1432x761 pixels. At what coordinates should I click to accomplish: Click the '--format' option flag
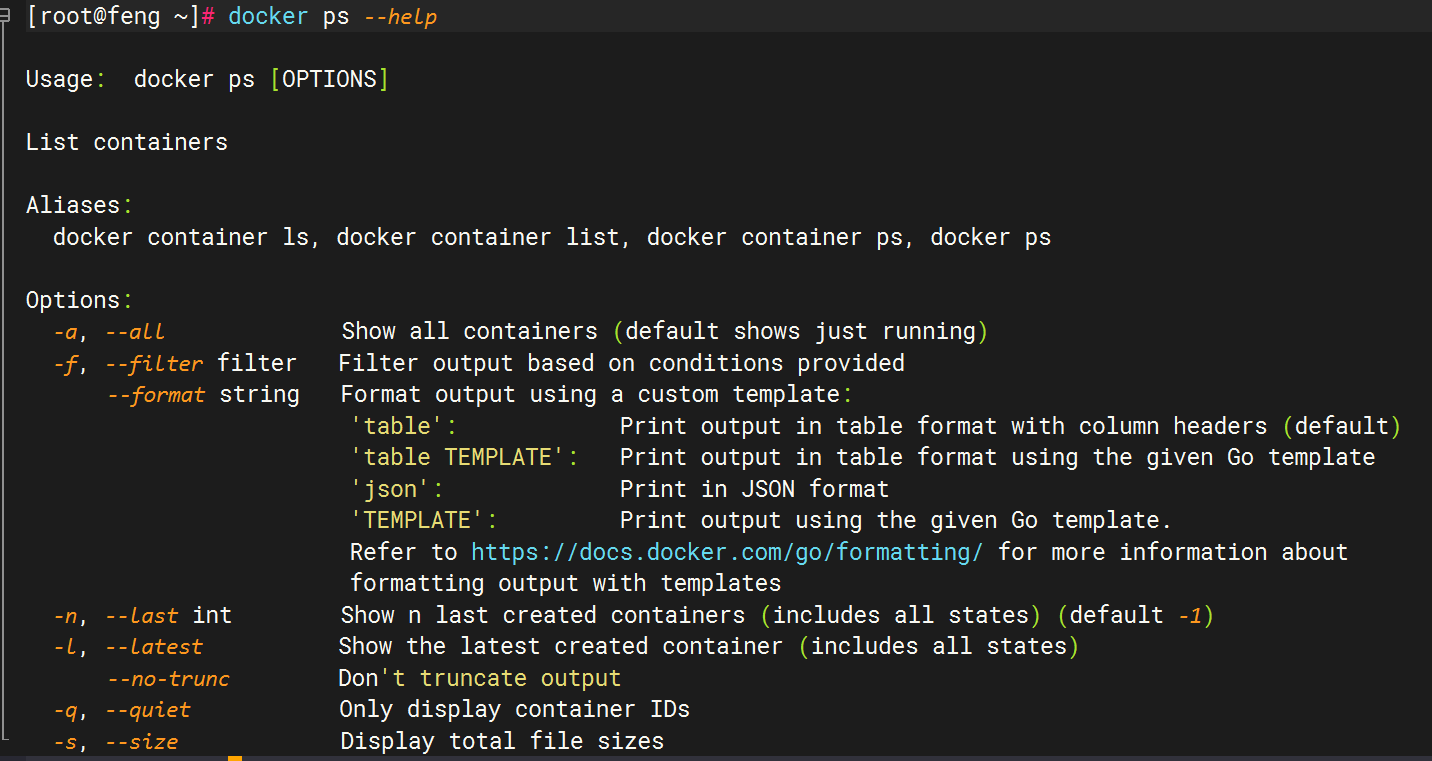tap(156, 394)
